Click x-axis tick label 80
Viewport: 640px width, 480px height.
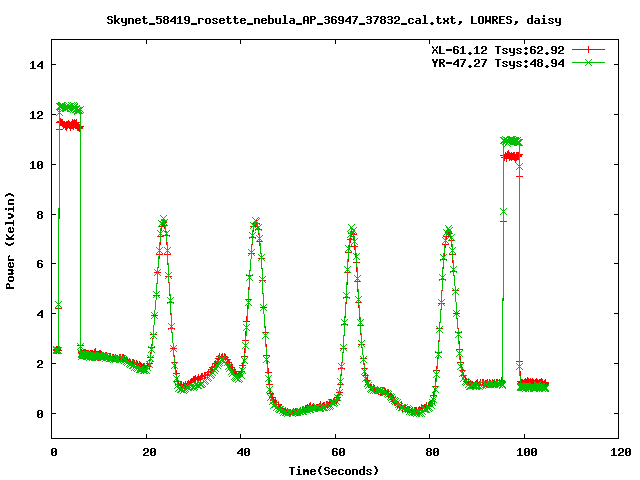pos(433,452)
